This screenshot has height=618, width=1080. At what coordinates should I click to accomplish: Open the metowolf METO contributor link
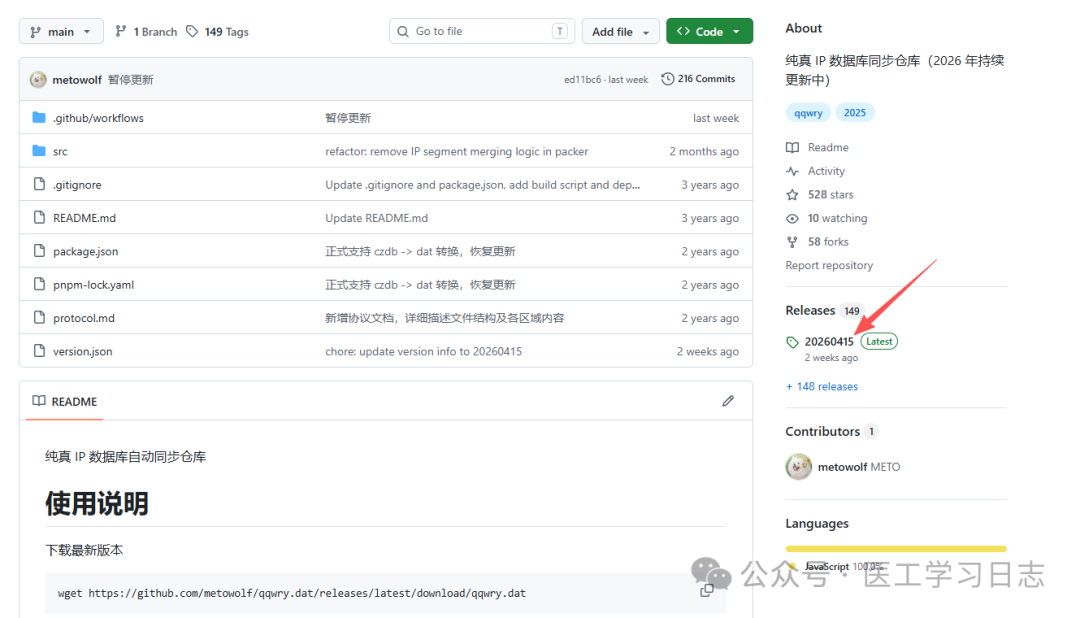click(859, 467)
